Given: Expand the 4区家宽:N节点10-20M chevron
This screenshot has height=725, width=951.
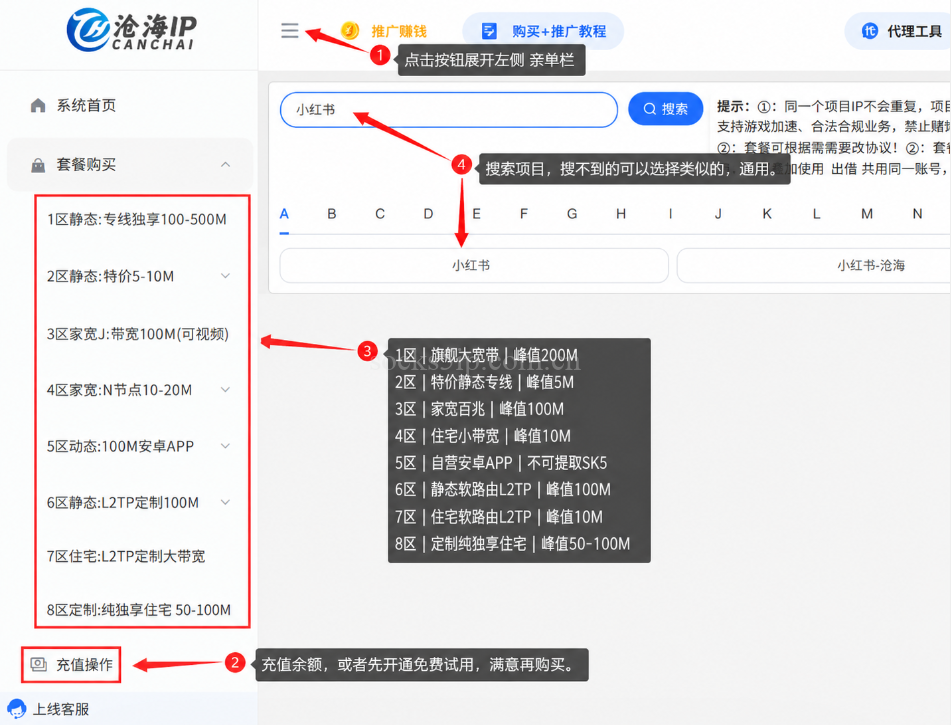Looking at the screenshot, I should (x=226, y=389).
